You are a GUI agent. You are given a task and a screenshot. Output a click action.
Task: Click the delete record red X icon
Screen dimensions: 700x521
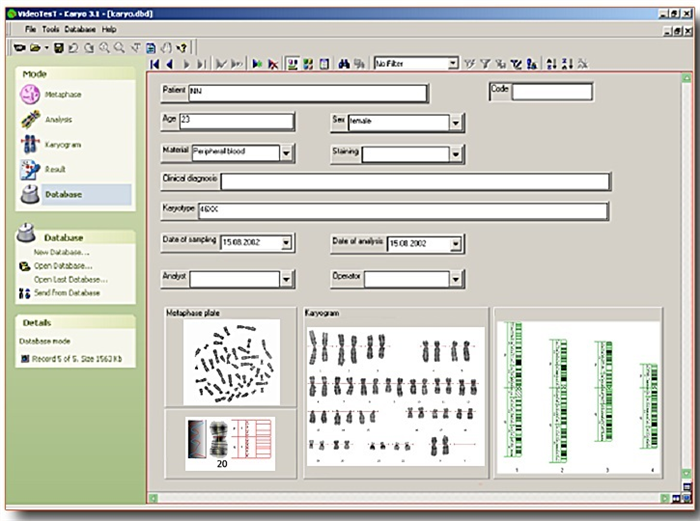click(273, 64)
